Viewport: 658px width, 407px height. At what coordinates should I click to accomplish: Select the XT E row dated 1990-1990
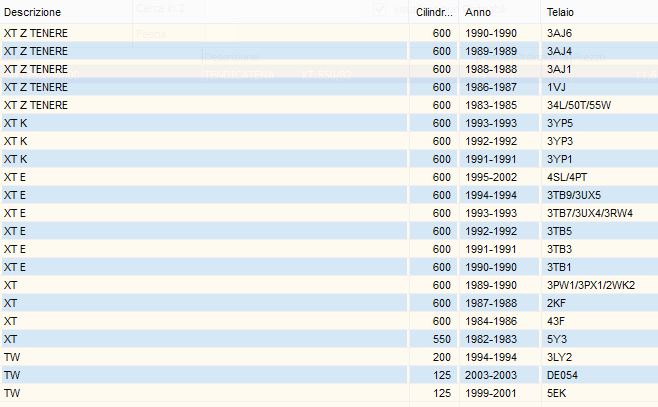329,267
